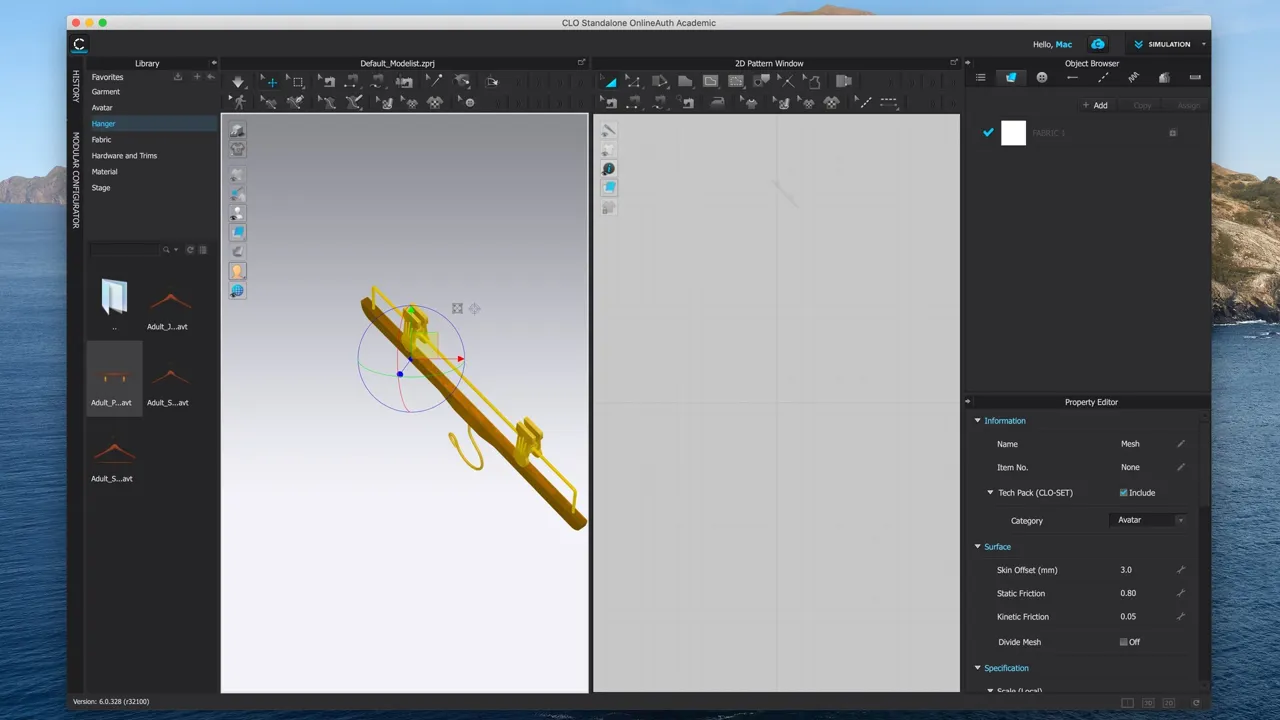Select the Polygon pattern tool
1280x720 pixels.
tap(685, 82)
